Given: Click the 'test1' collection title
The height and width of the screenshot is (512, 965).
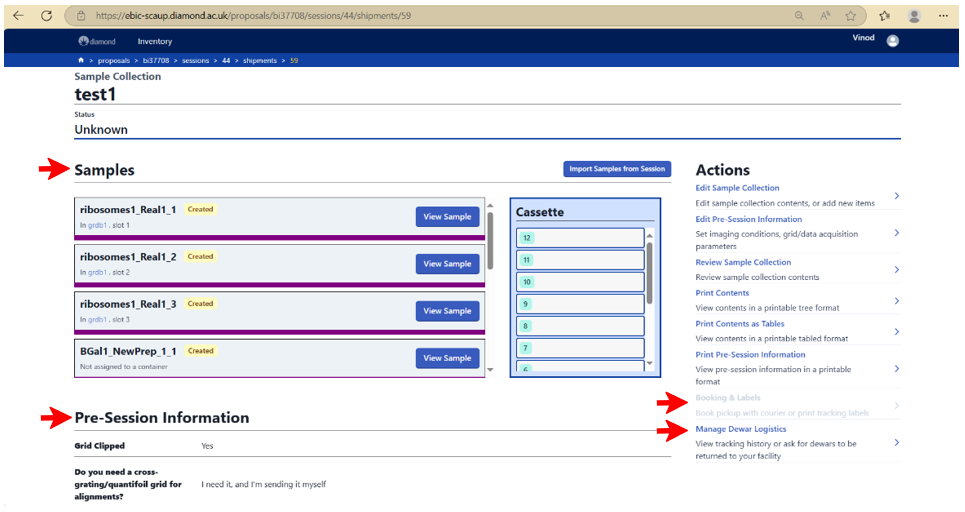Looking at the screenshot, I should 95,94.
